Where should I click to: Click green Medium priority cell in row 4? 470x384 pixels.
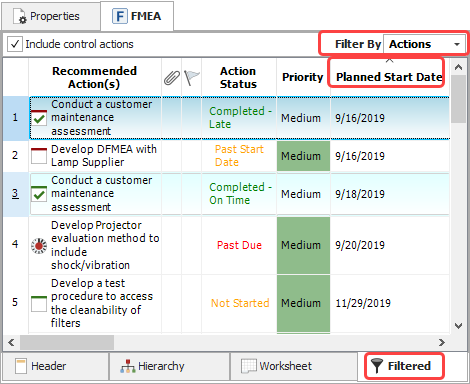(x=303, y=245)
